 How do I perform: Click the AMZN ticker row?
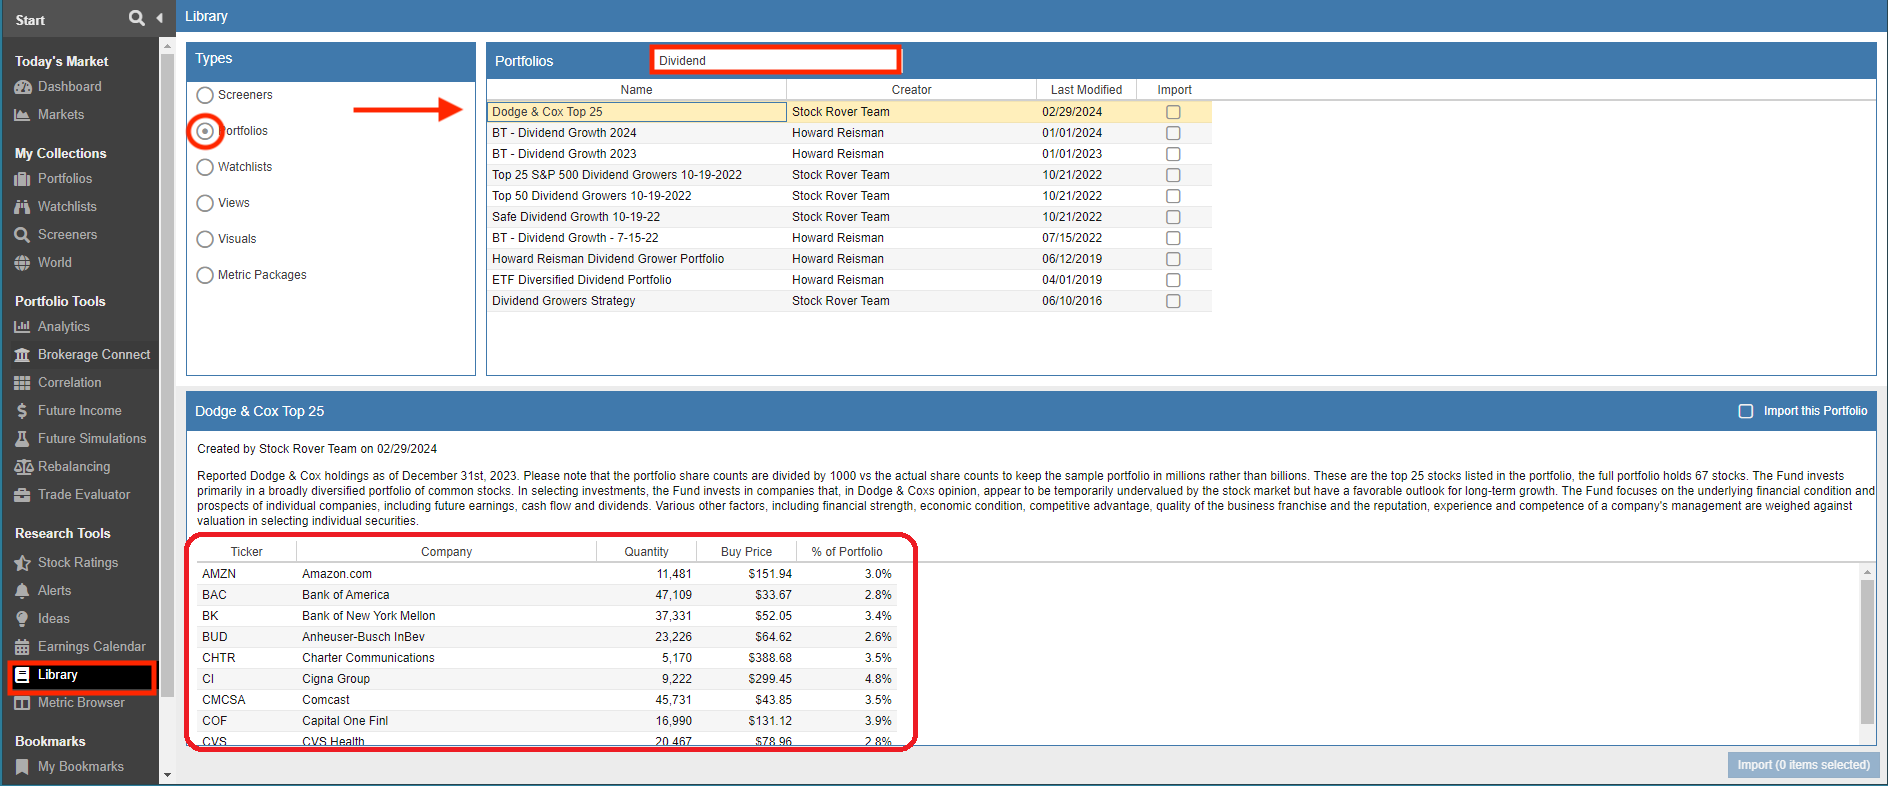pyautogui.click(x=546, y=574)
